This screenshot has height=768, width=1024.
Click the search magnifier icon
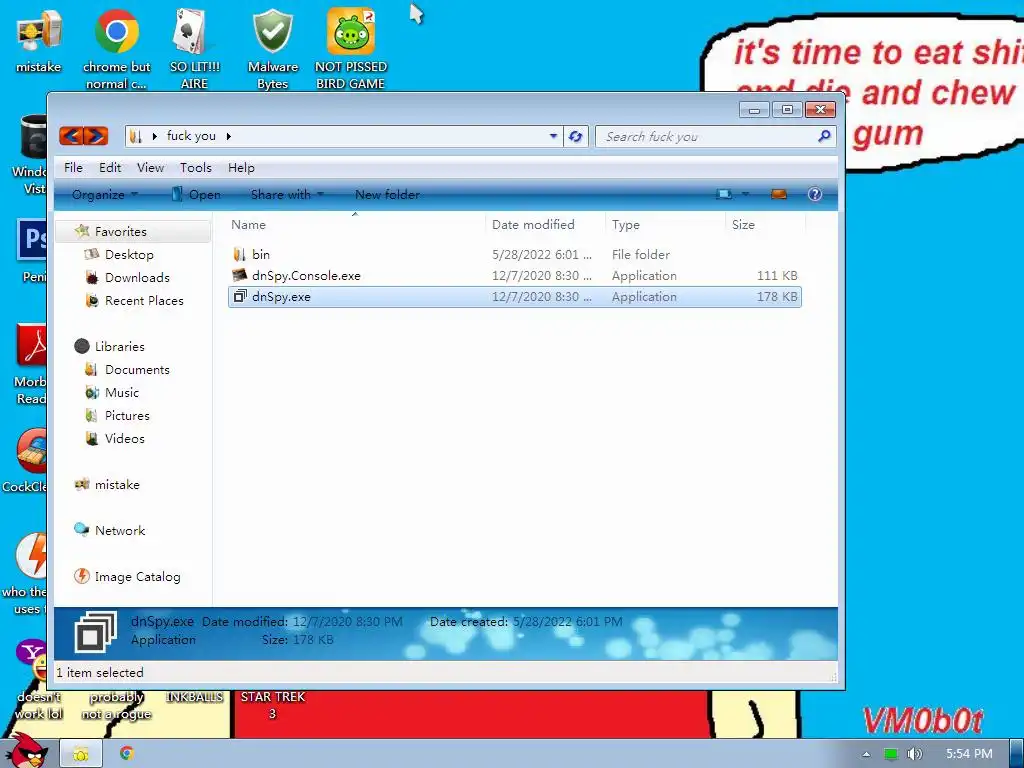[x=824, y=136]
